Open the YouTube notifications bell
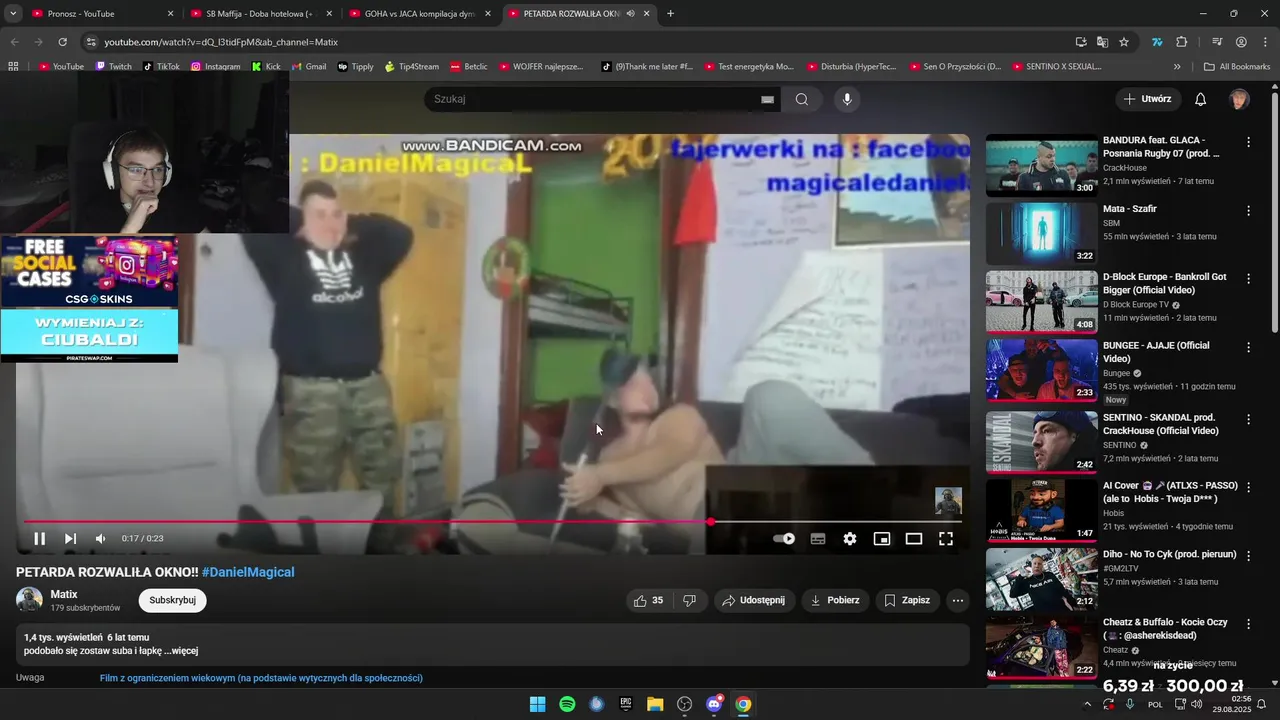This screenshot has width=1280, height=720. coord(1201,99)
